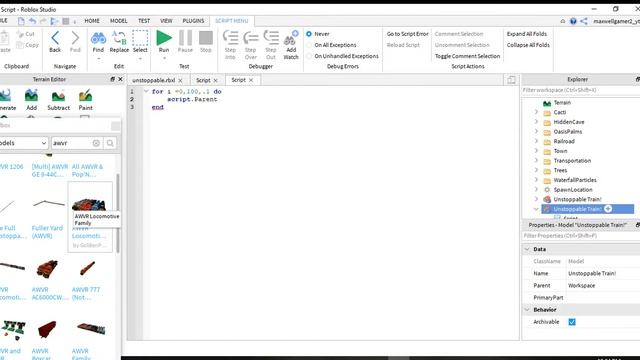Click the Name property value field
The image size is (640, 360).
pyautogui.click(x=602, y=273)
